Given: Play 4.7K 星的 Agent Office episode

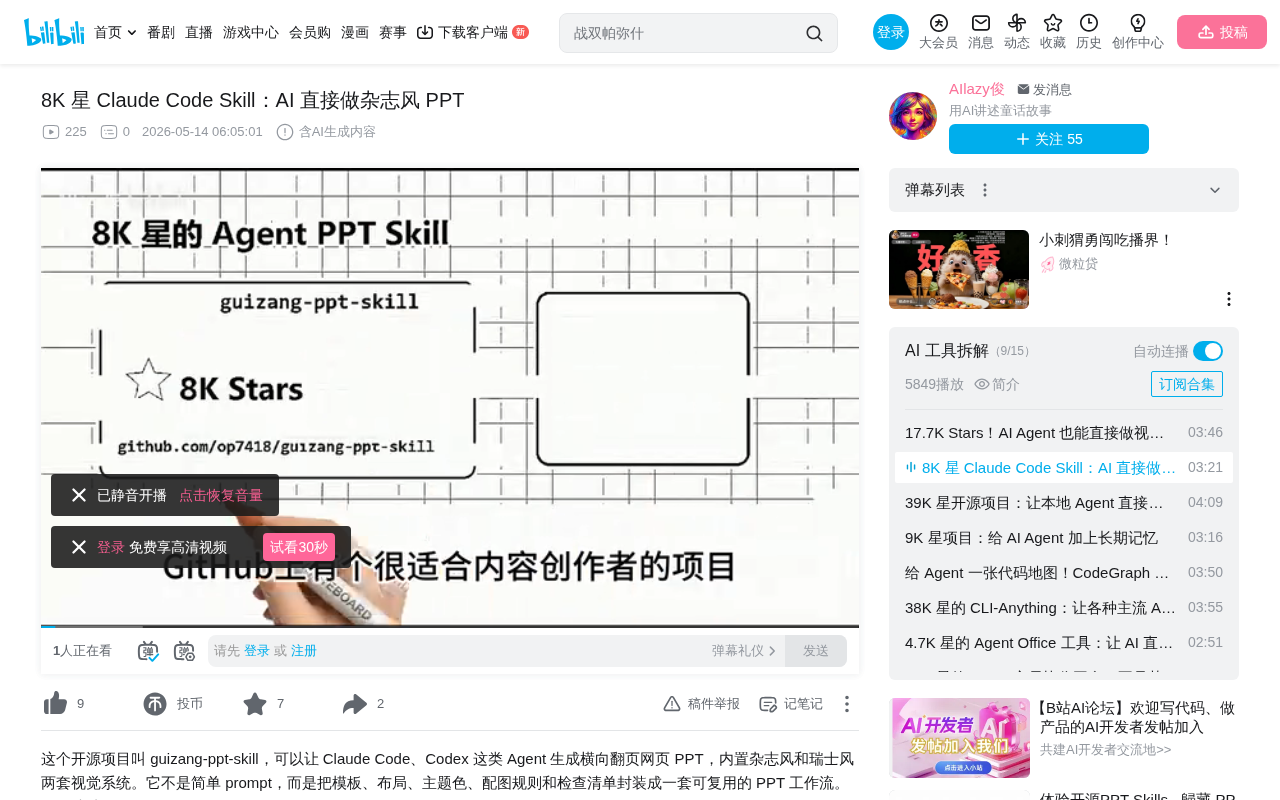Looking at the screenshot, I should [1064, 643].
